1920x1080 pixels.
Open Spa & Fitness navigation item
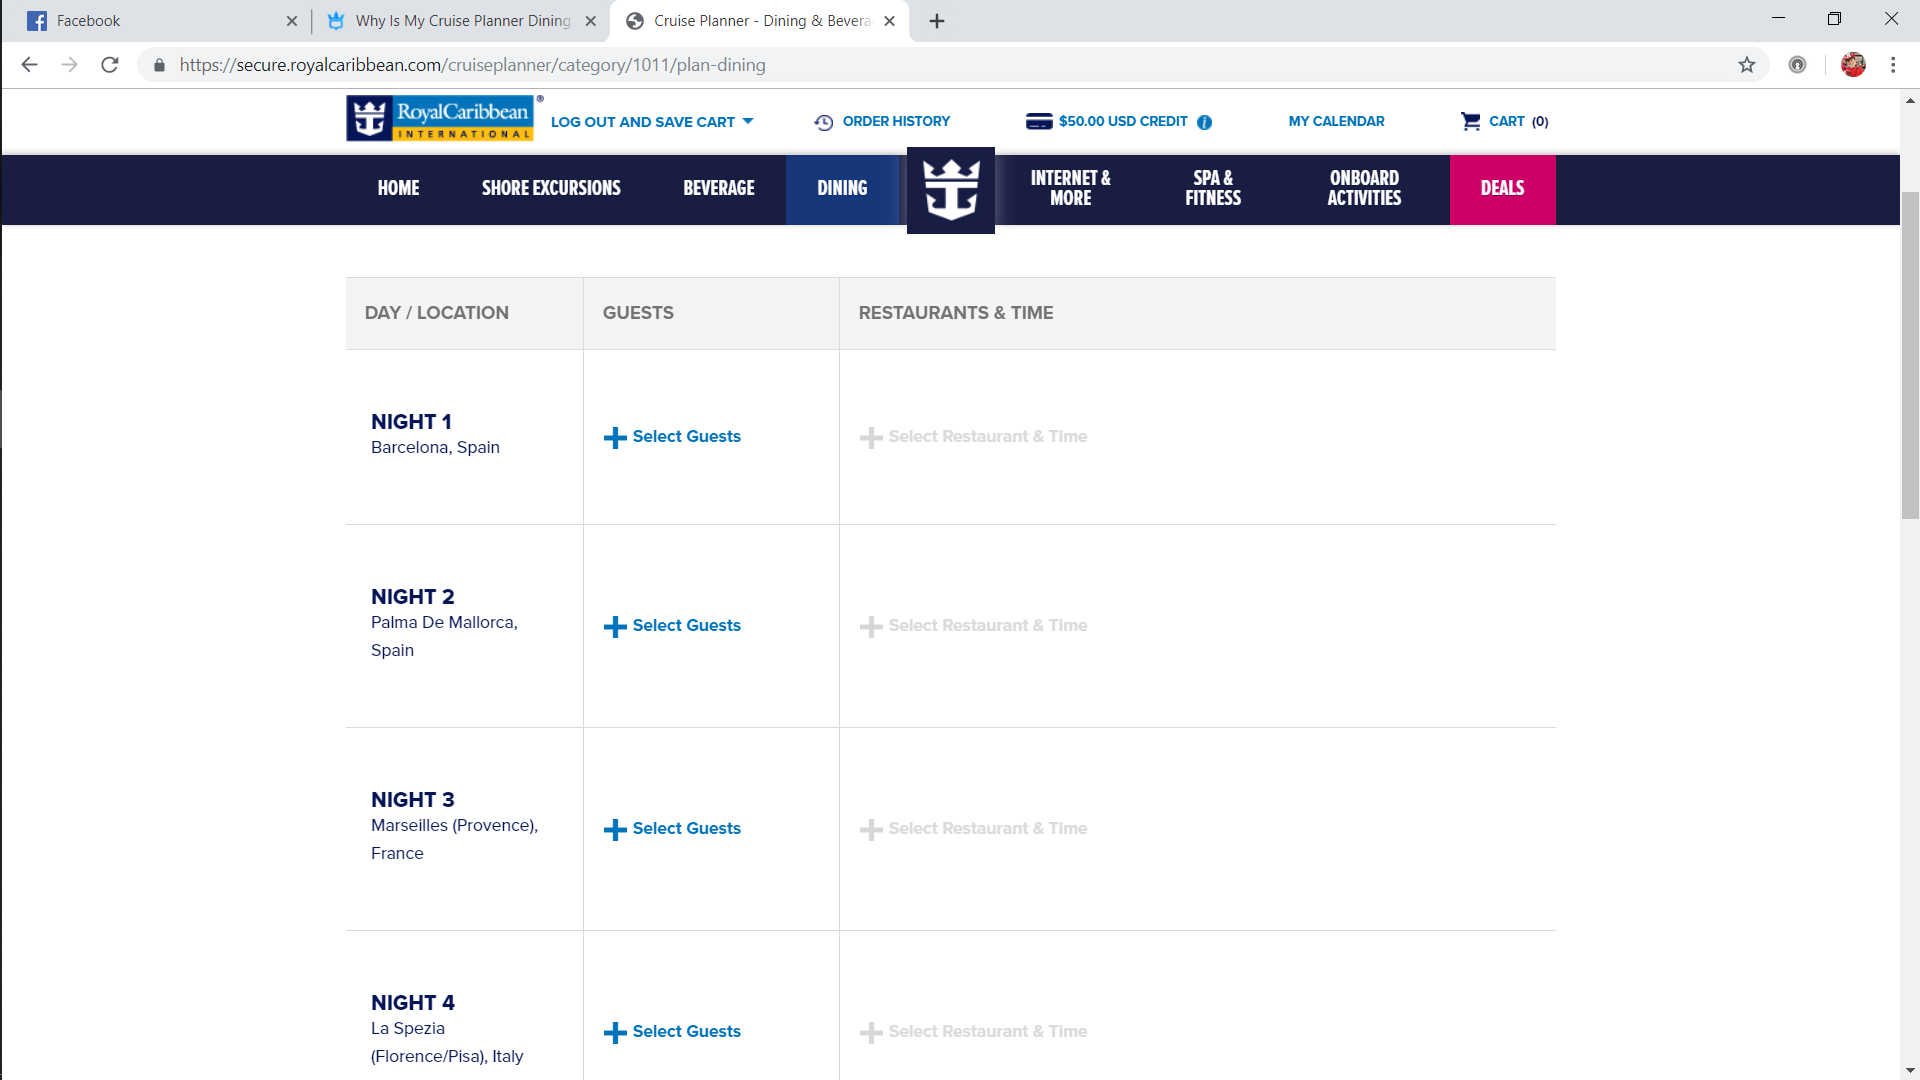[1213, 189]
